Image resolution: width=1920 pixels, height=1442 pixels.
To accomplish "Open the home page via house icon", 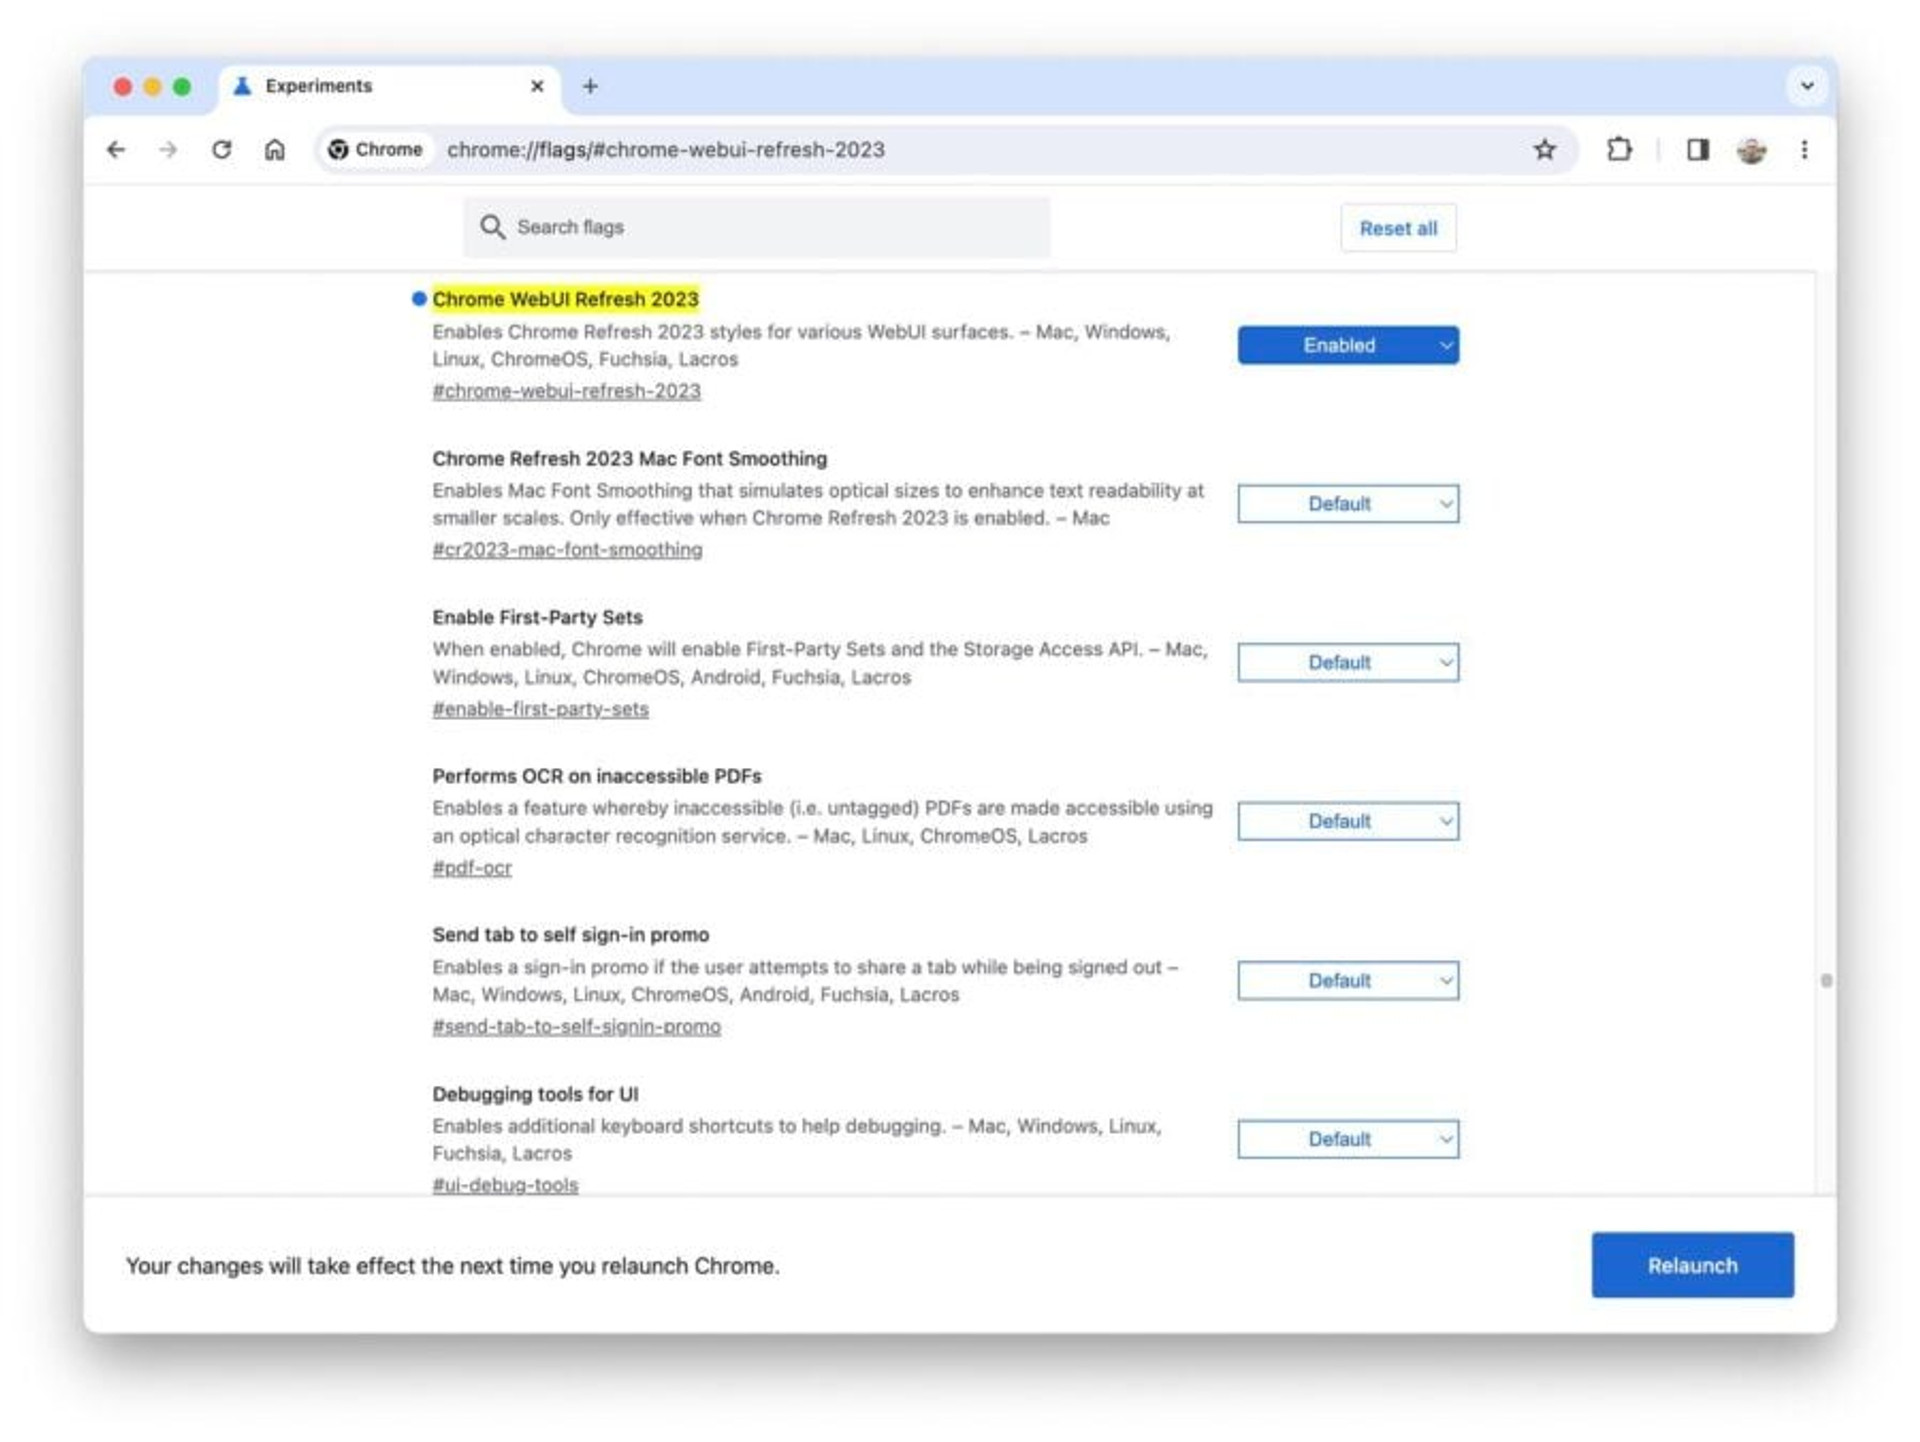I will coord(275,150).
